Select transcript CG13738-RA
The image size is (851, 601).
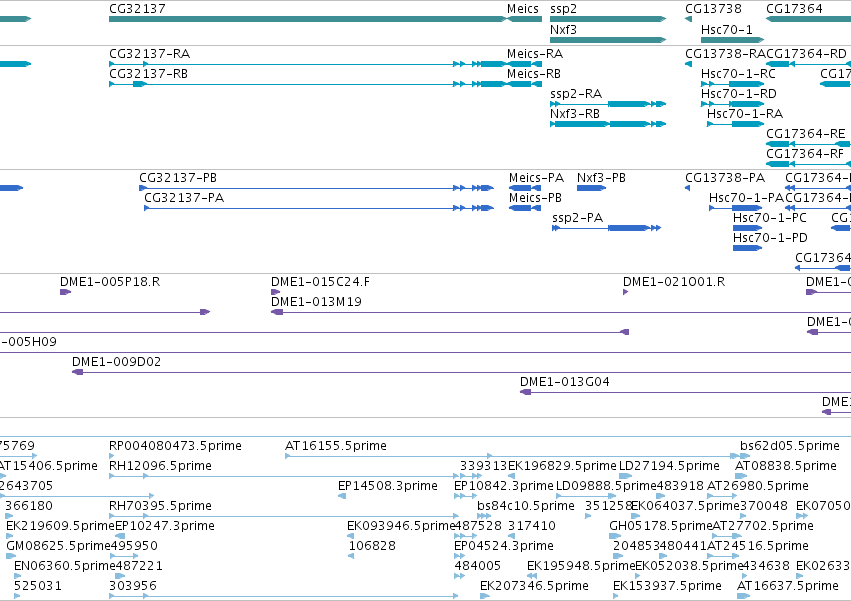(x=725, y=54)
